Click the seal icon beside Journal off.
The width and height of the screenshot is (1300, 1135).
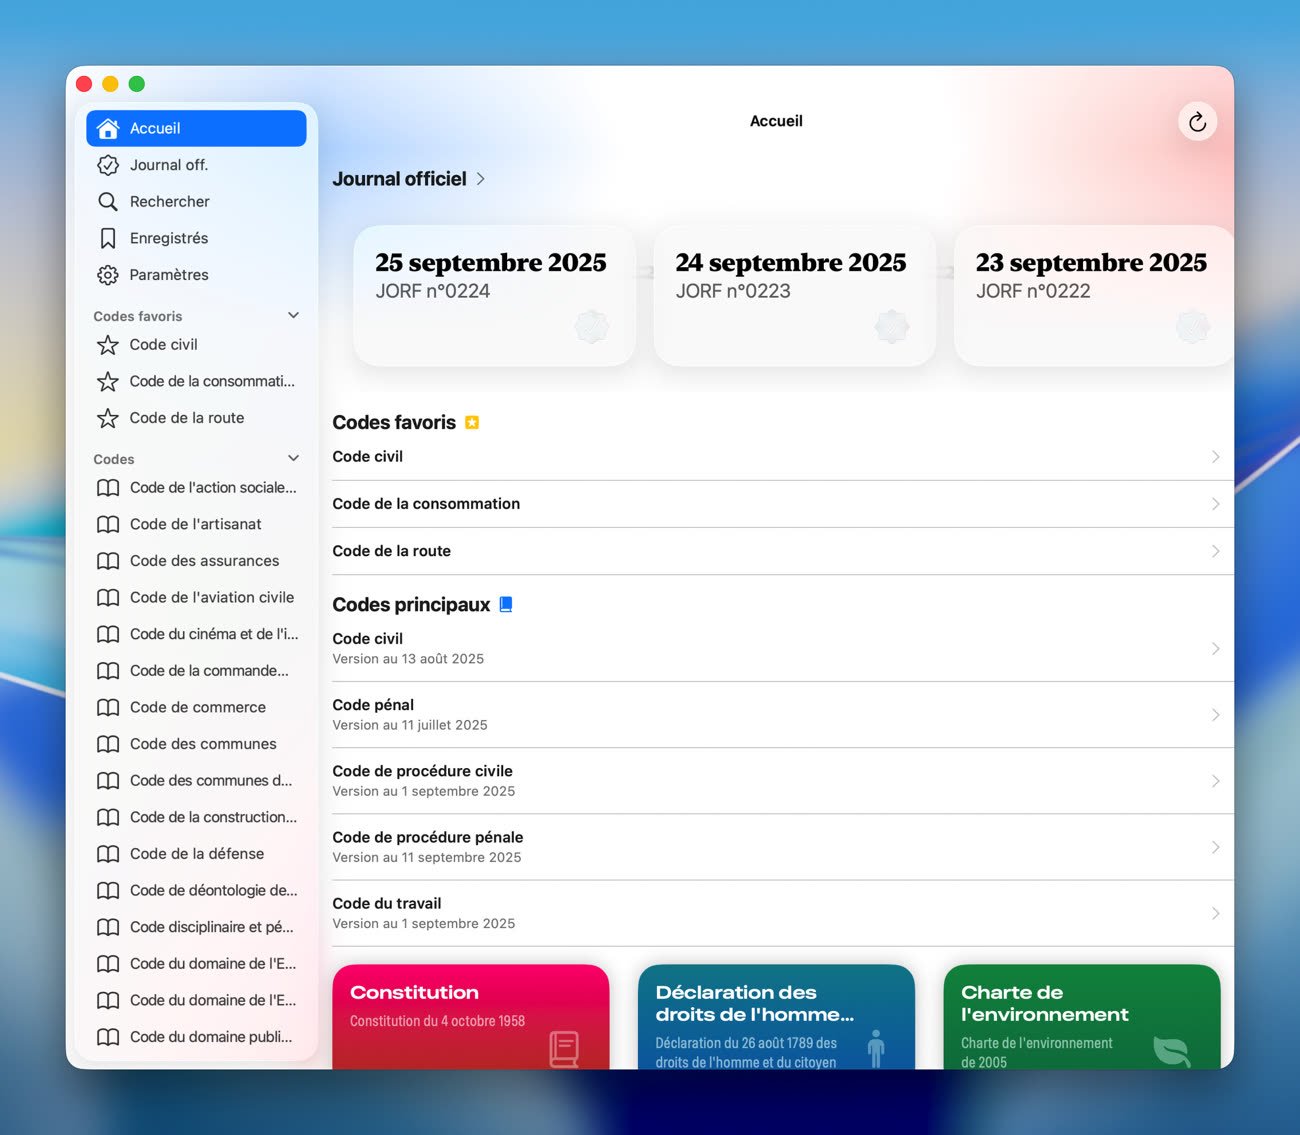[x=108, y=165]
